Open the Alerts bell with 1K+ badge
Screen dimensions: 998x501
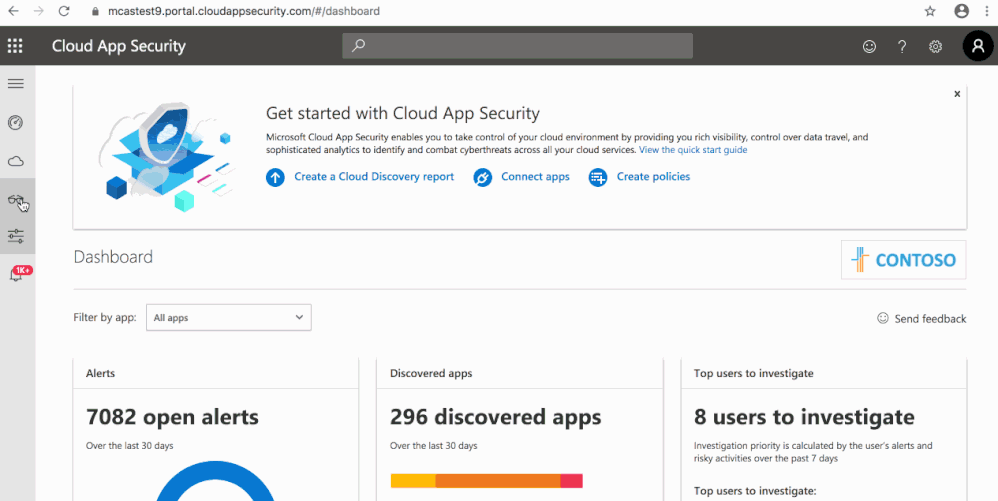pos(17,274)
